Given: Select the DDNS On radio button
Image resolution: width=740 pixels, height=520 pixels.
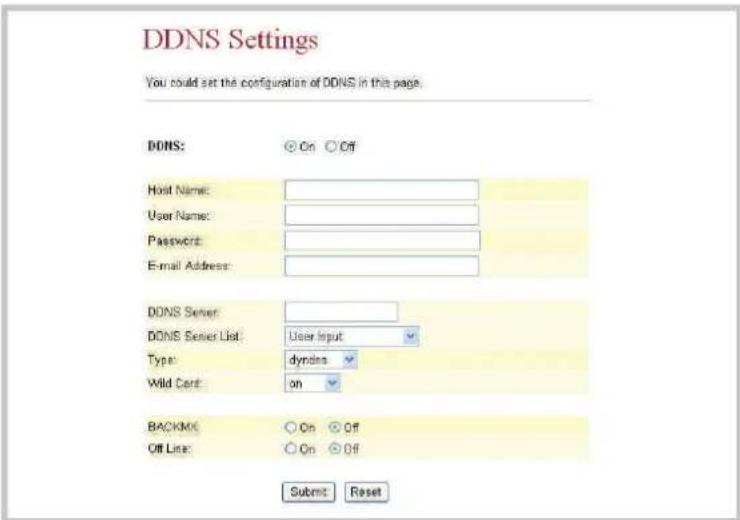Looking at the screenshot, I should [290, 147].
